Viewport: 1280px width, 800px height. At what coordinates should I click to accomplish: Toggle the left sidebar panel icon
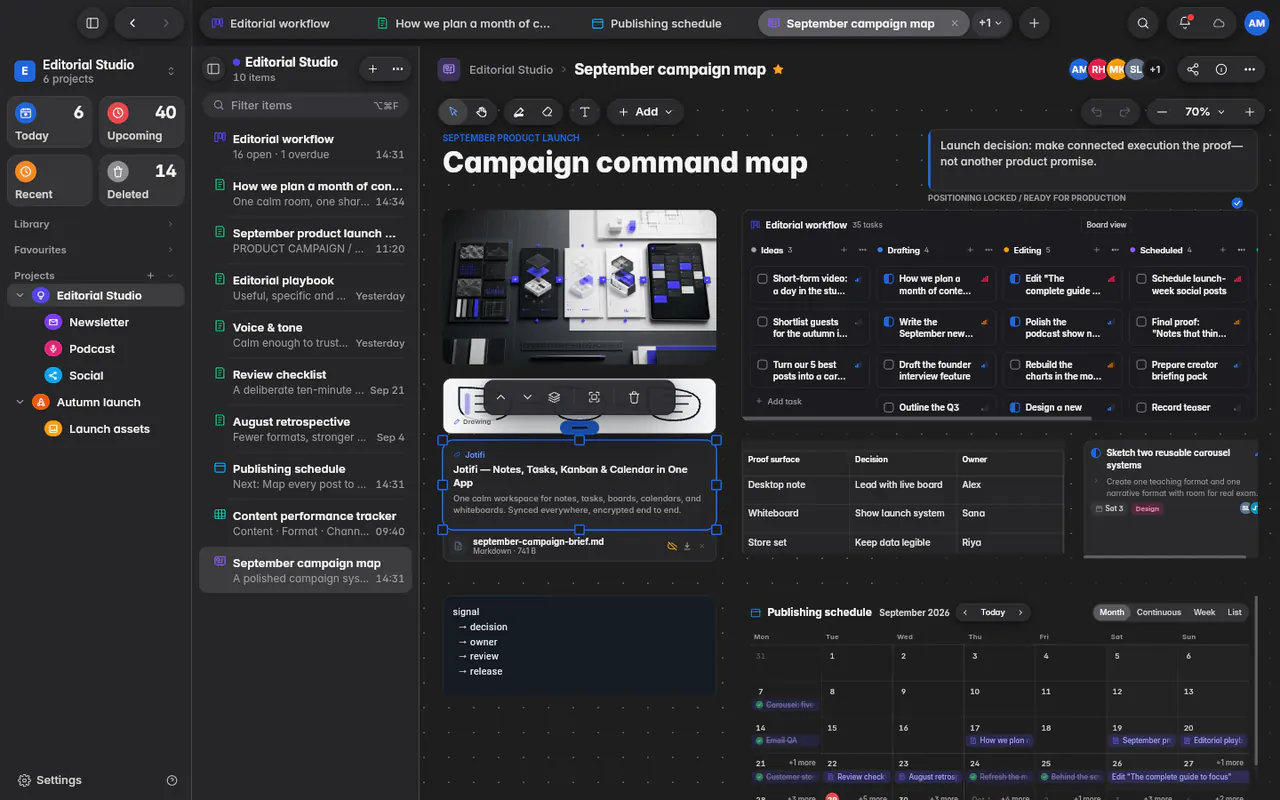(92, 23)
